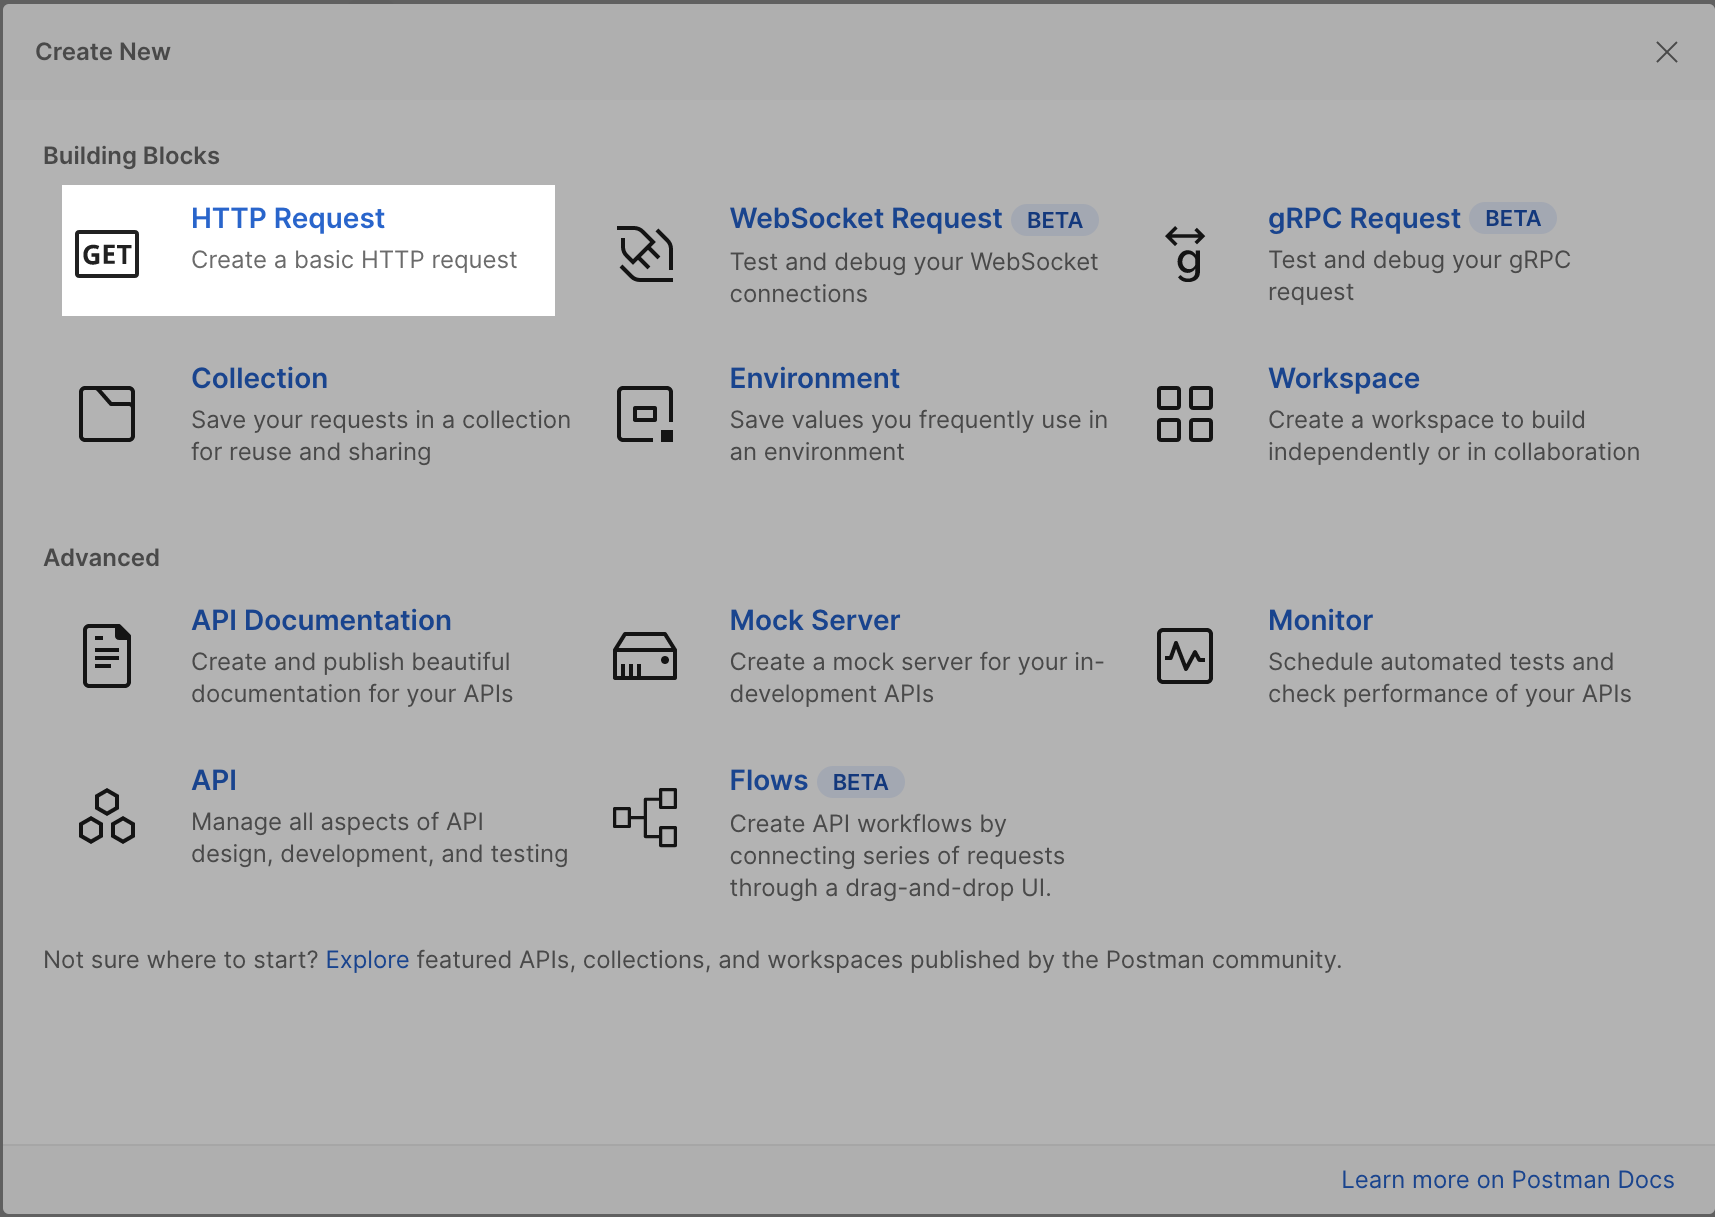The height and width of the screenshot is (1217, 1715).
Task: Click the Collection folder icon
Action: coord(107,414)
